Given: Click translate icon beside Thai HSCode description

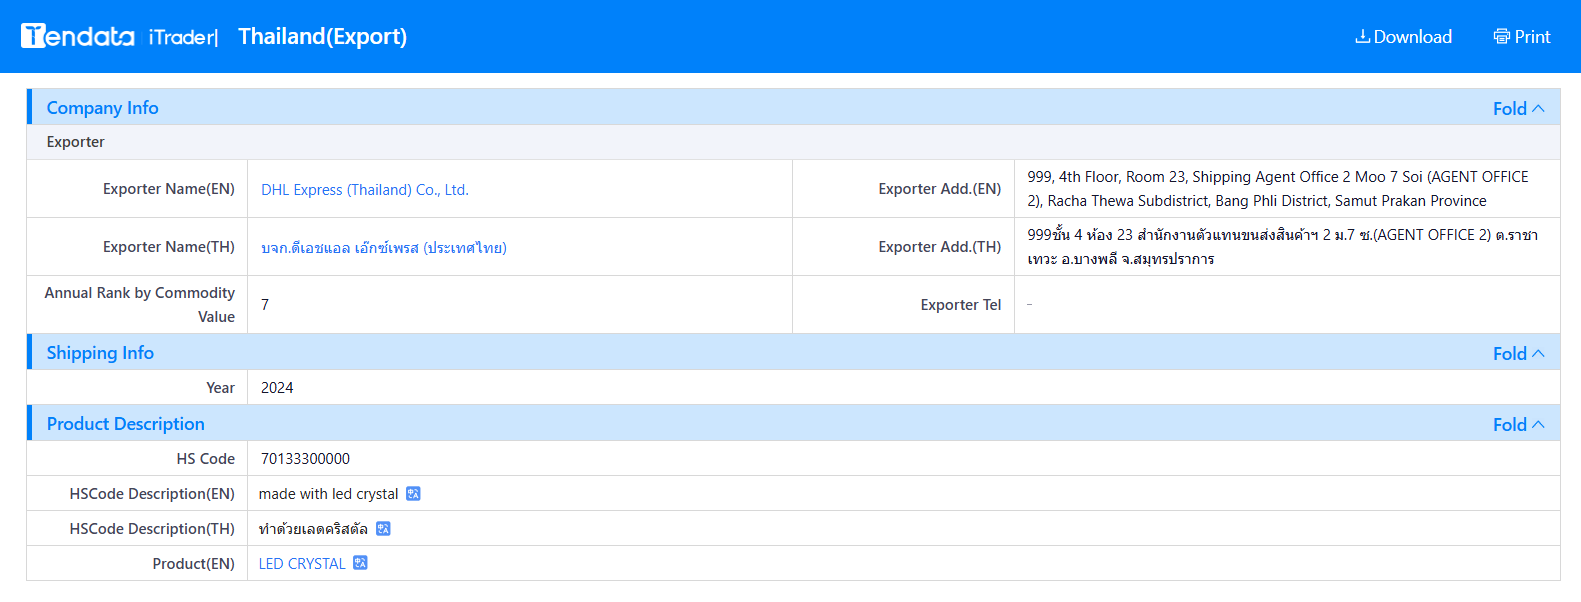Looking at the screenshot, I should 383,529.
